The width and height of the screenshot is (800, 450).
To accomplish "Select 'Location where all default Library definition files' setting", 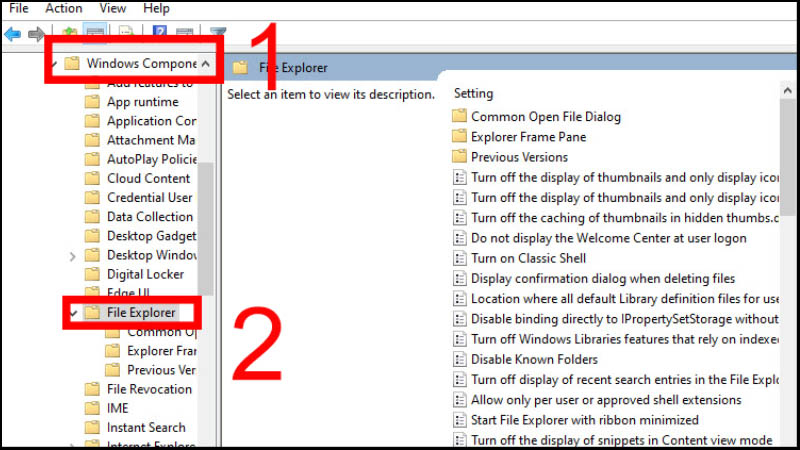I will (625, 298).
